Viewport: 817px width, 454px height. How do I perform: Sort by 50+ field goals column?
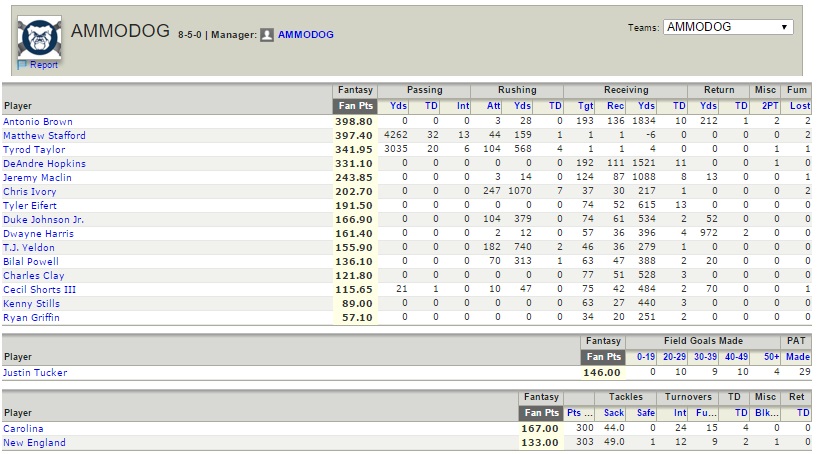(772, 357)
